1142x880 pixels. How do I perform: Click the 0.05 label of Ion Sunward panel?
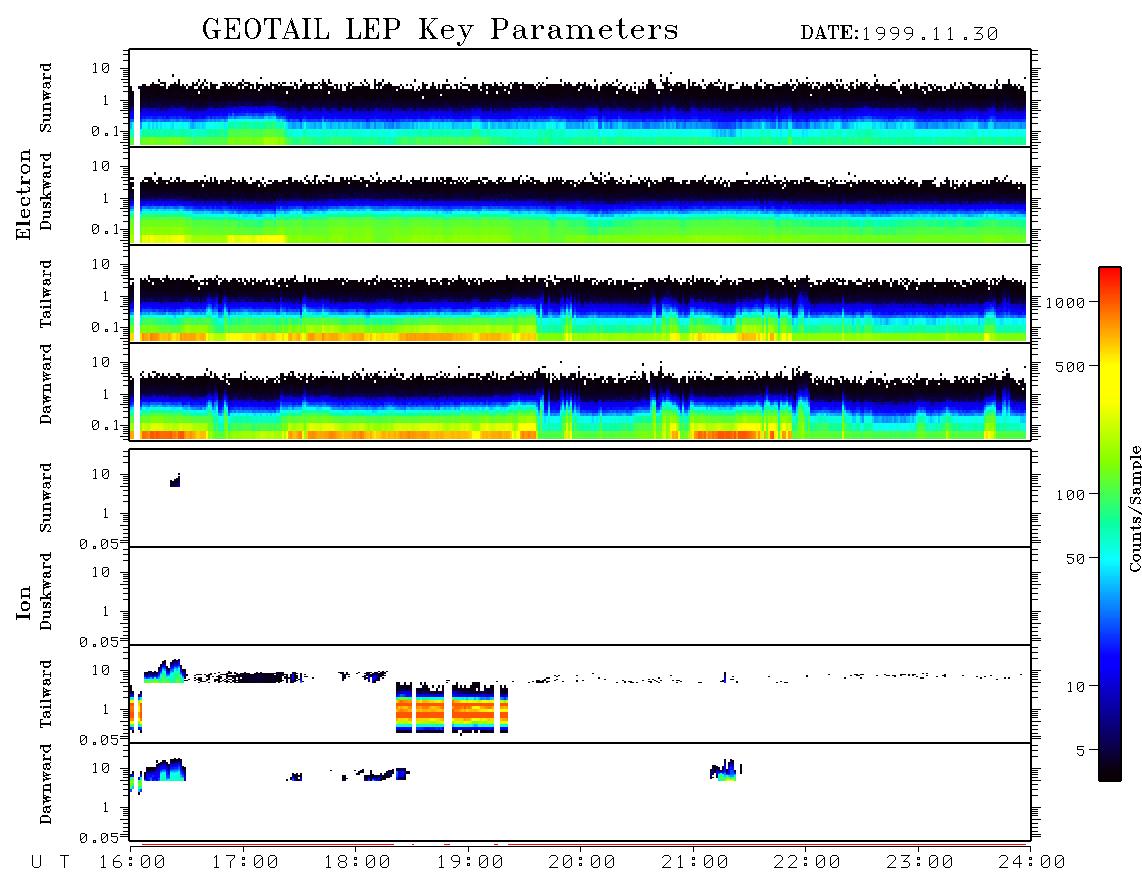tap(100, 543)
